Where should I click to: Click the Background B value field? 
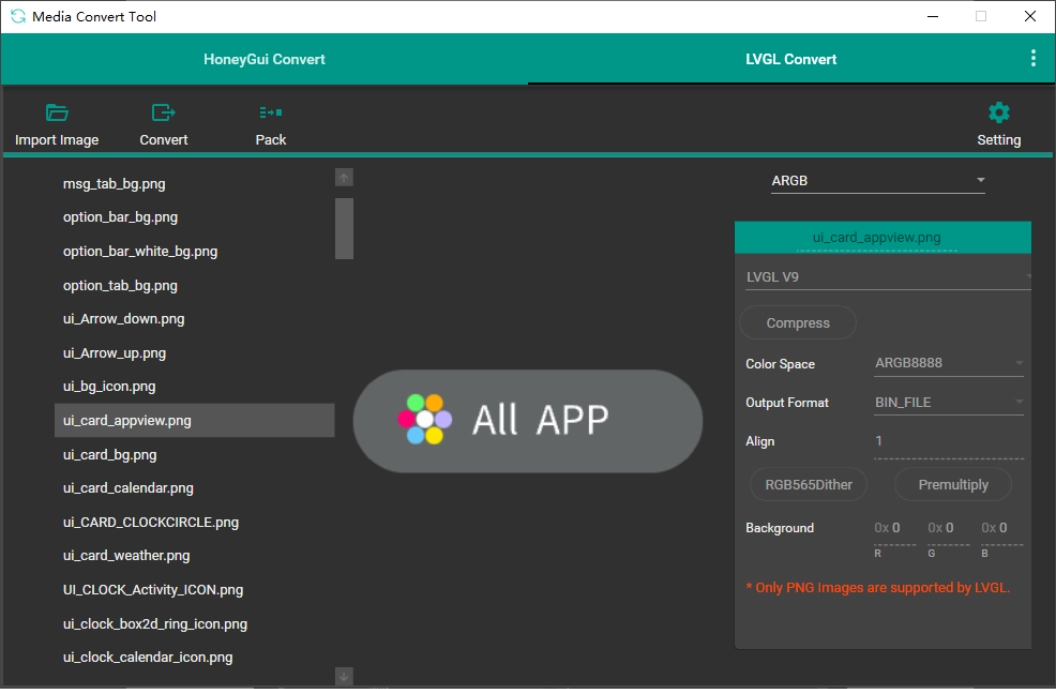[x=1002, y=528]
